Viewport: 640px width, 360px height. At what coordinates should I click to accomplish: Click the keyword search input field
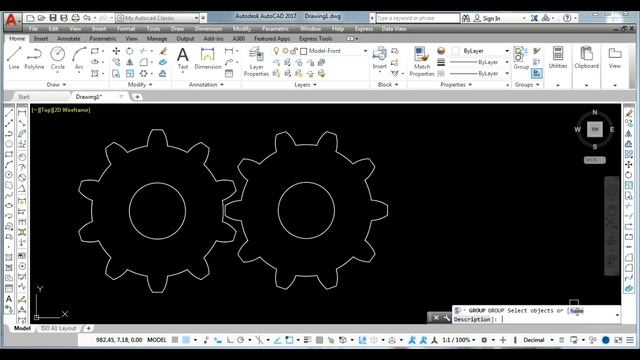(418, 18)
